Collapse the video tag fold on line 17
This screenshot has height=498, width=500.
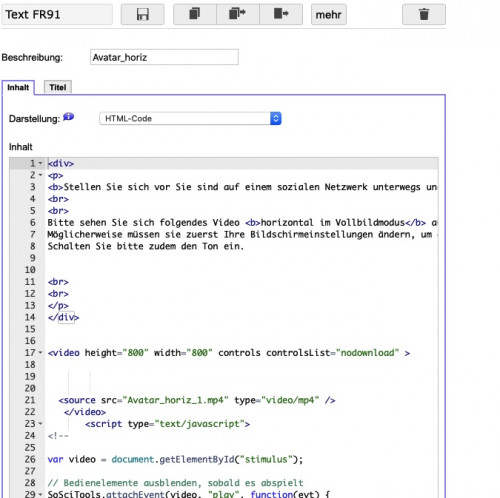pos(40,353)
